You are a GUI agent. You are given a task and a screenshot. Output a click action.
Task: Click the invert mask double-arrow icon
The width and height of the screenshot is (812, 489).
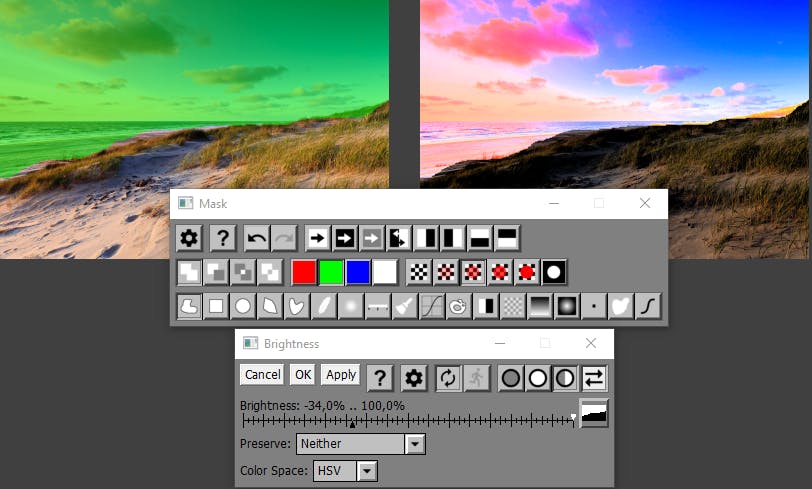(399, 238)
